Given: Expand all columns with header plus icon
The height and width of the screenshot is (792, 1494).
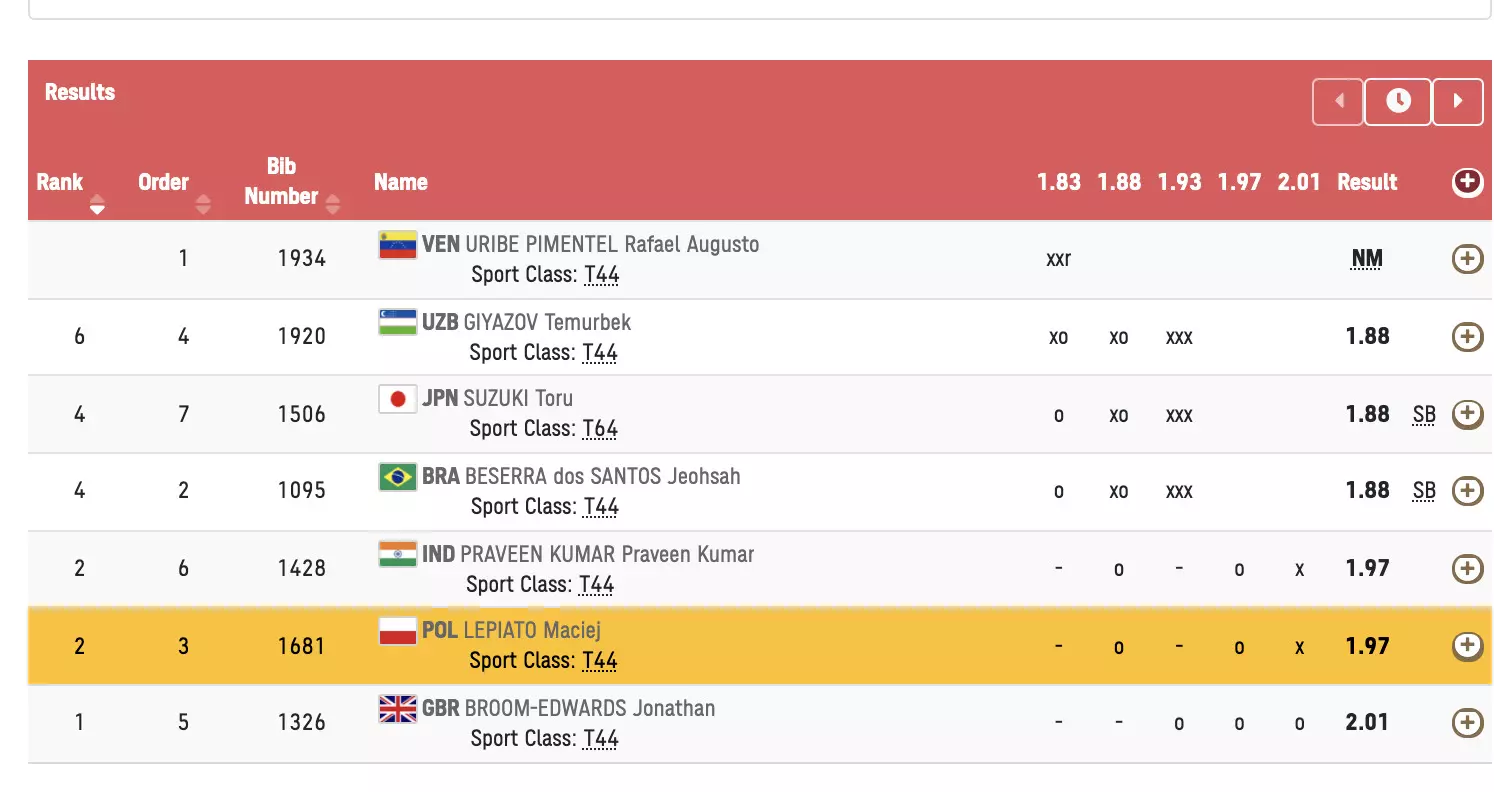Looking at the screenshot, I should (x=1466, y=182).
